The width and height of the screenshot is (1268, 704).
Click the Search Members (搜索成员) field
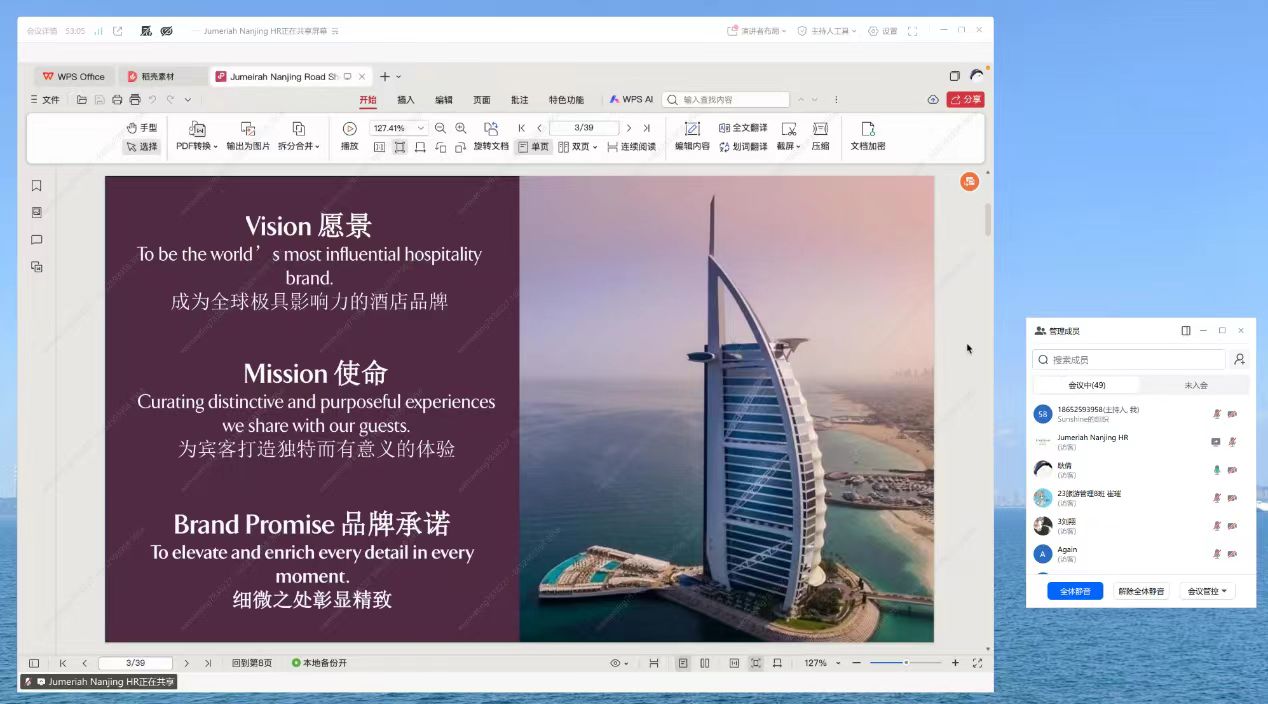[x=1129, y=359]
